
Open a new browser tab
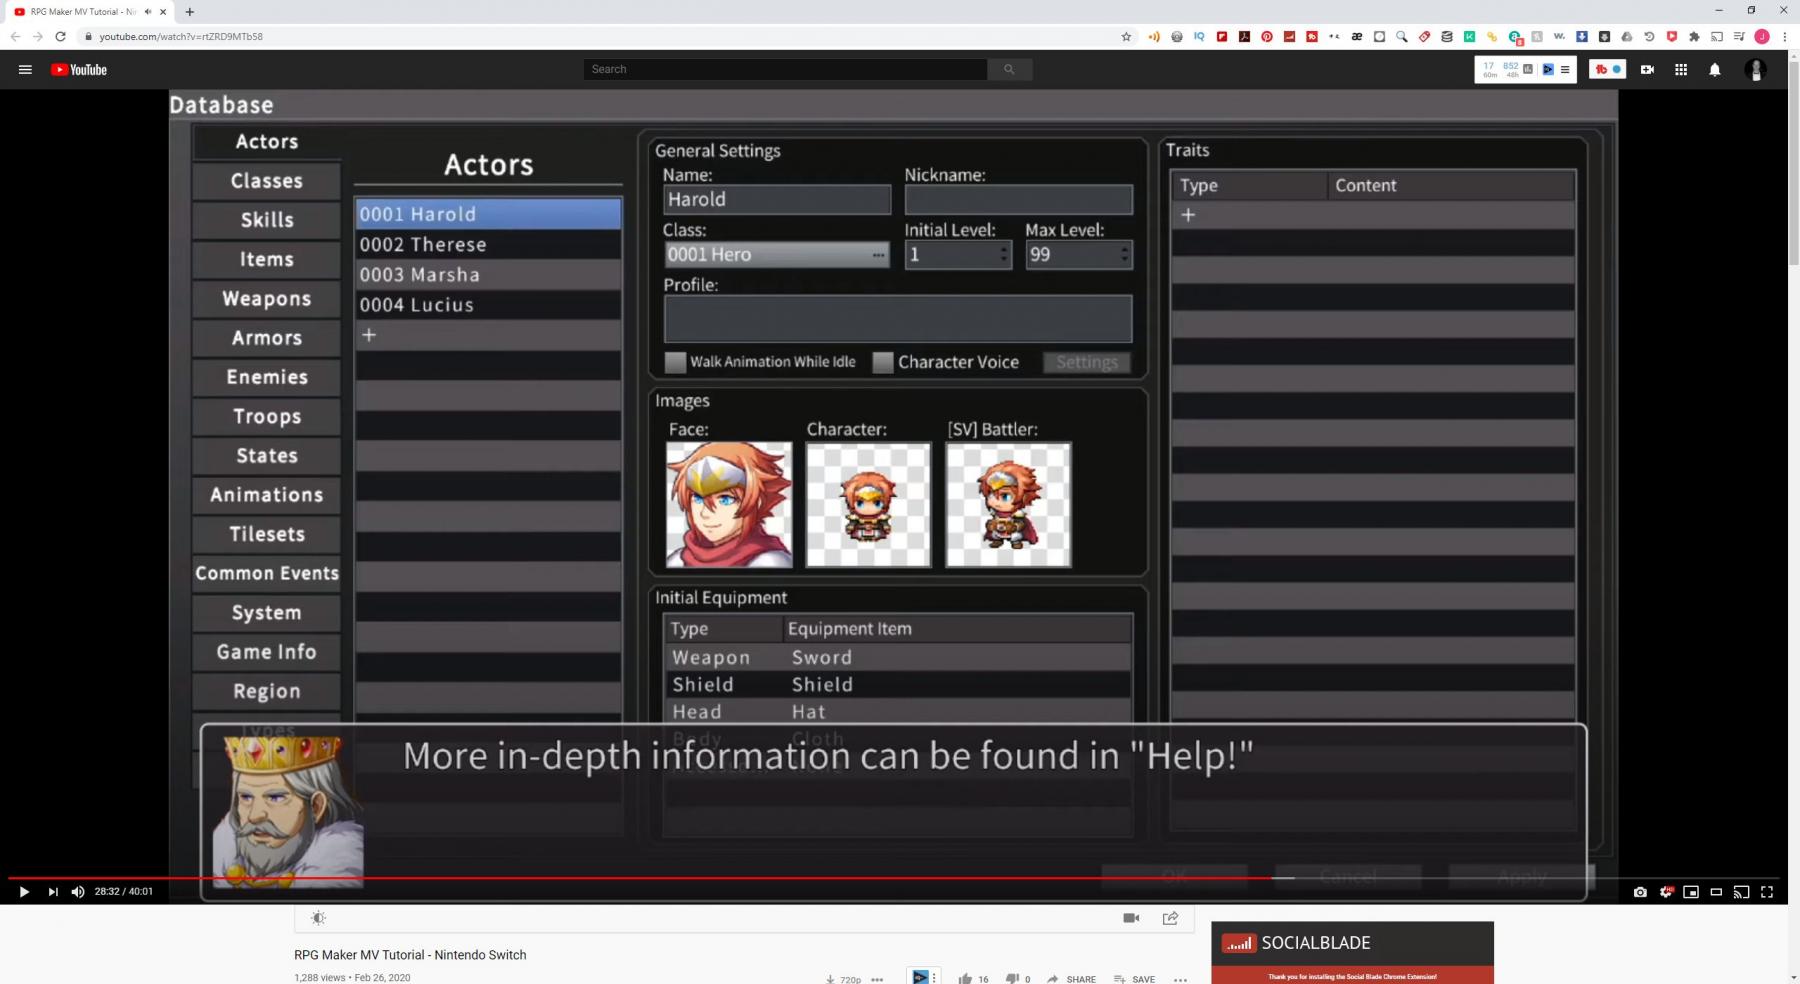tap(189, 12)
